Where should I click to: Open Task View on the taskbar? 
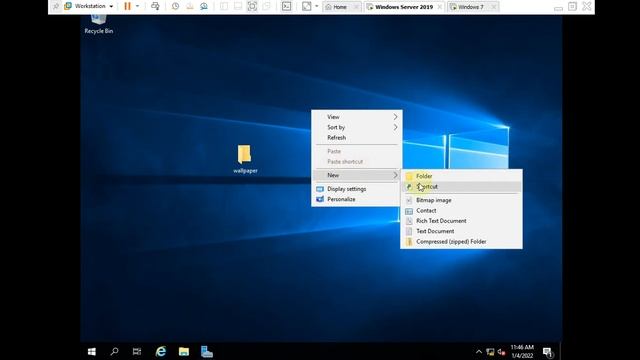pyautogui.click(x=137, y=351)
